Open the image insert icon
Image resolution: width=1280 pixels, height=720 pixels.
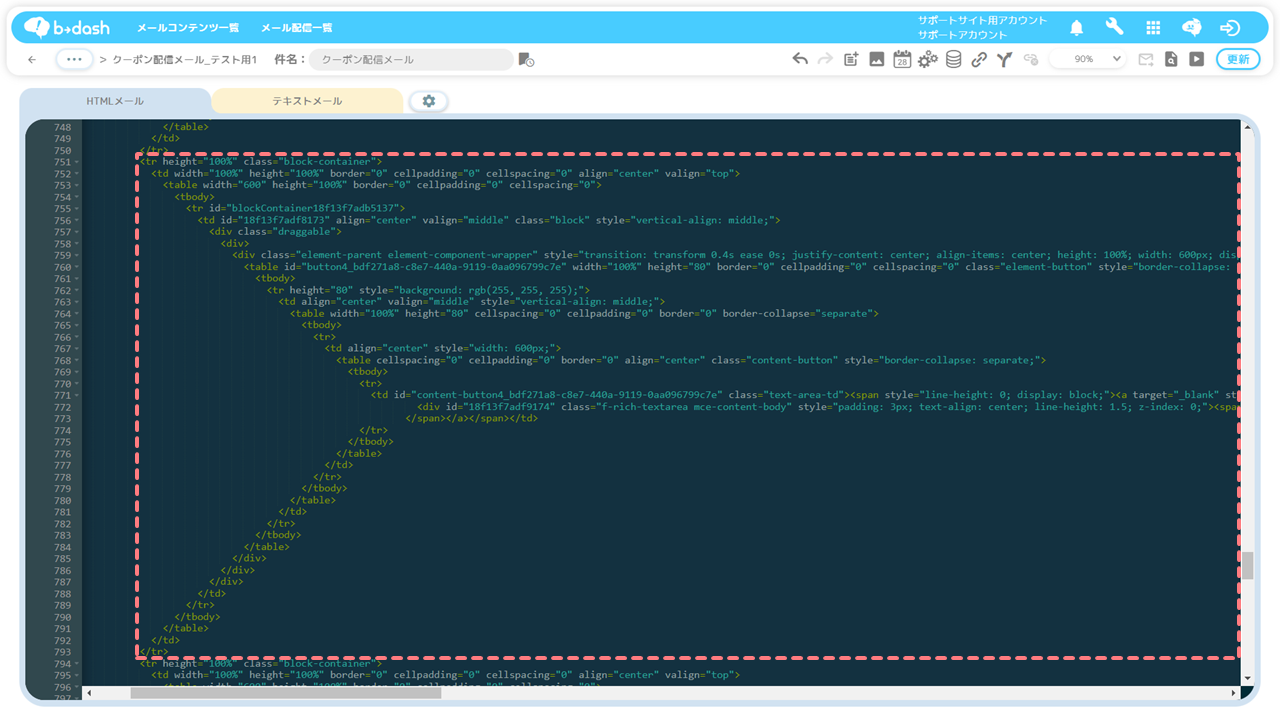tap(876, 59)
